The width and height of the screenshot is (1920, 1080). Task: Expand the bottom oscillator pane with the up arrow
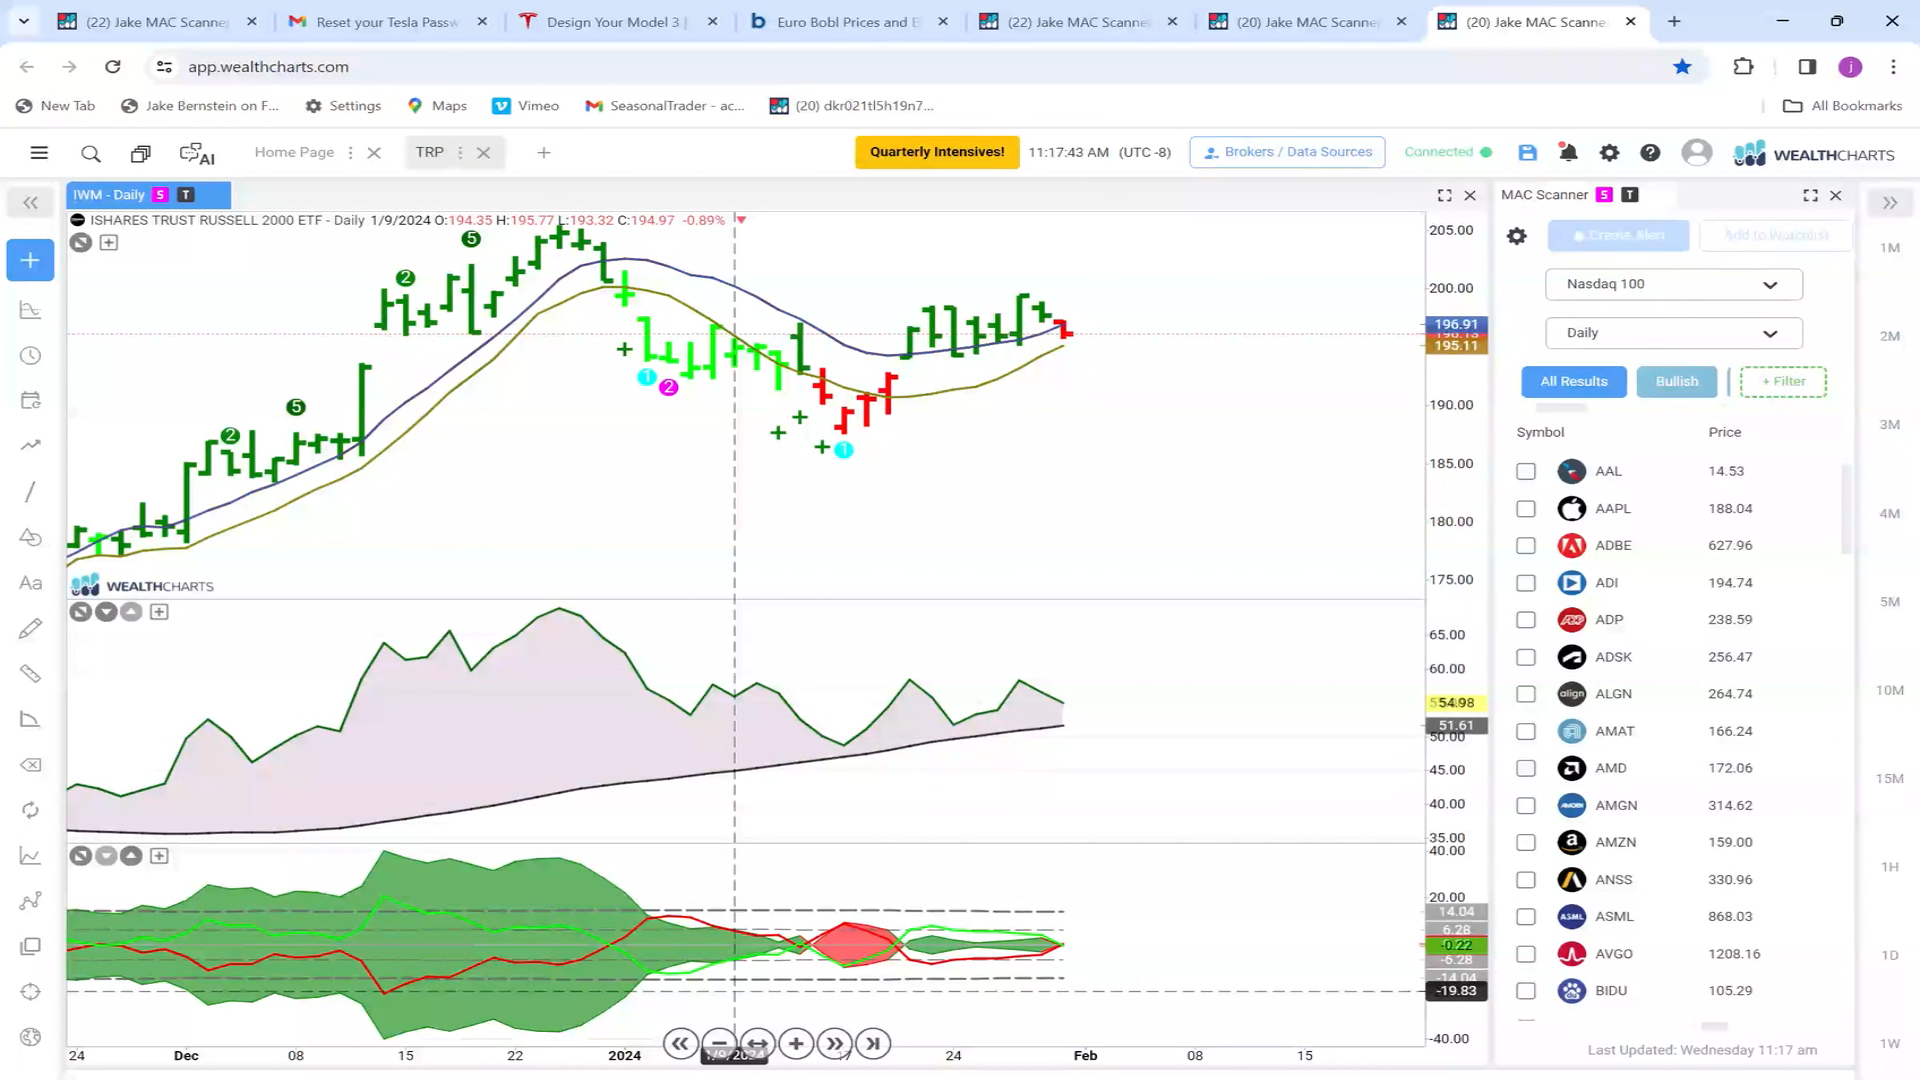point(131,856)
